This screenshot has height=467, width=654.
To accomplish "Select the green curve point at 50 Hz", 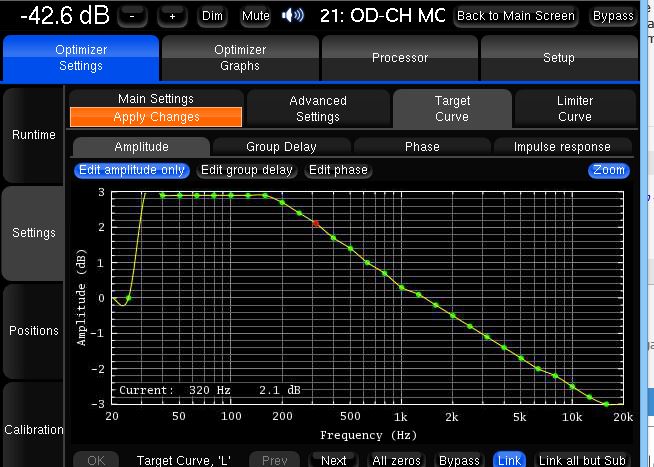I will pos(180,196).
